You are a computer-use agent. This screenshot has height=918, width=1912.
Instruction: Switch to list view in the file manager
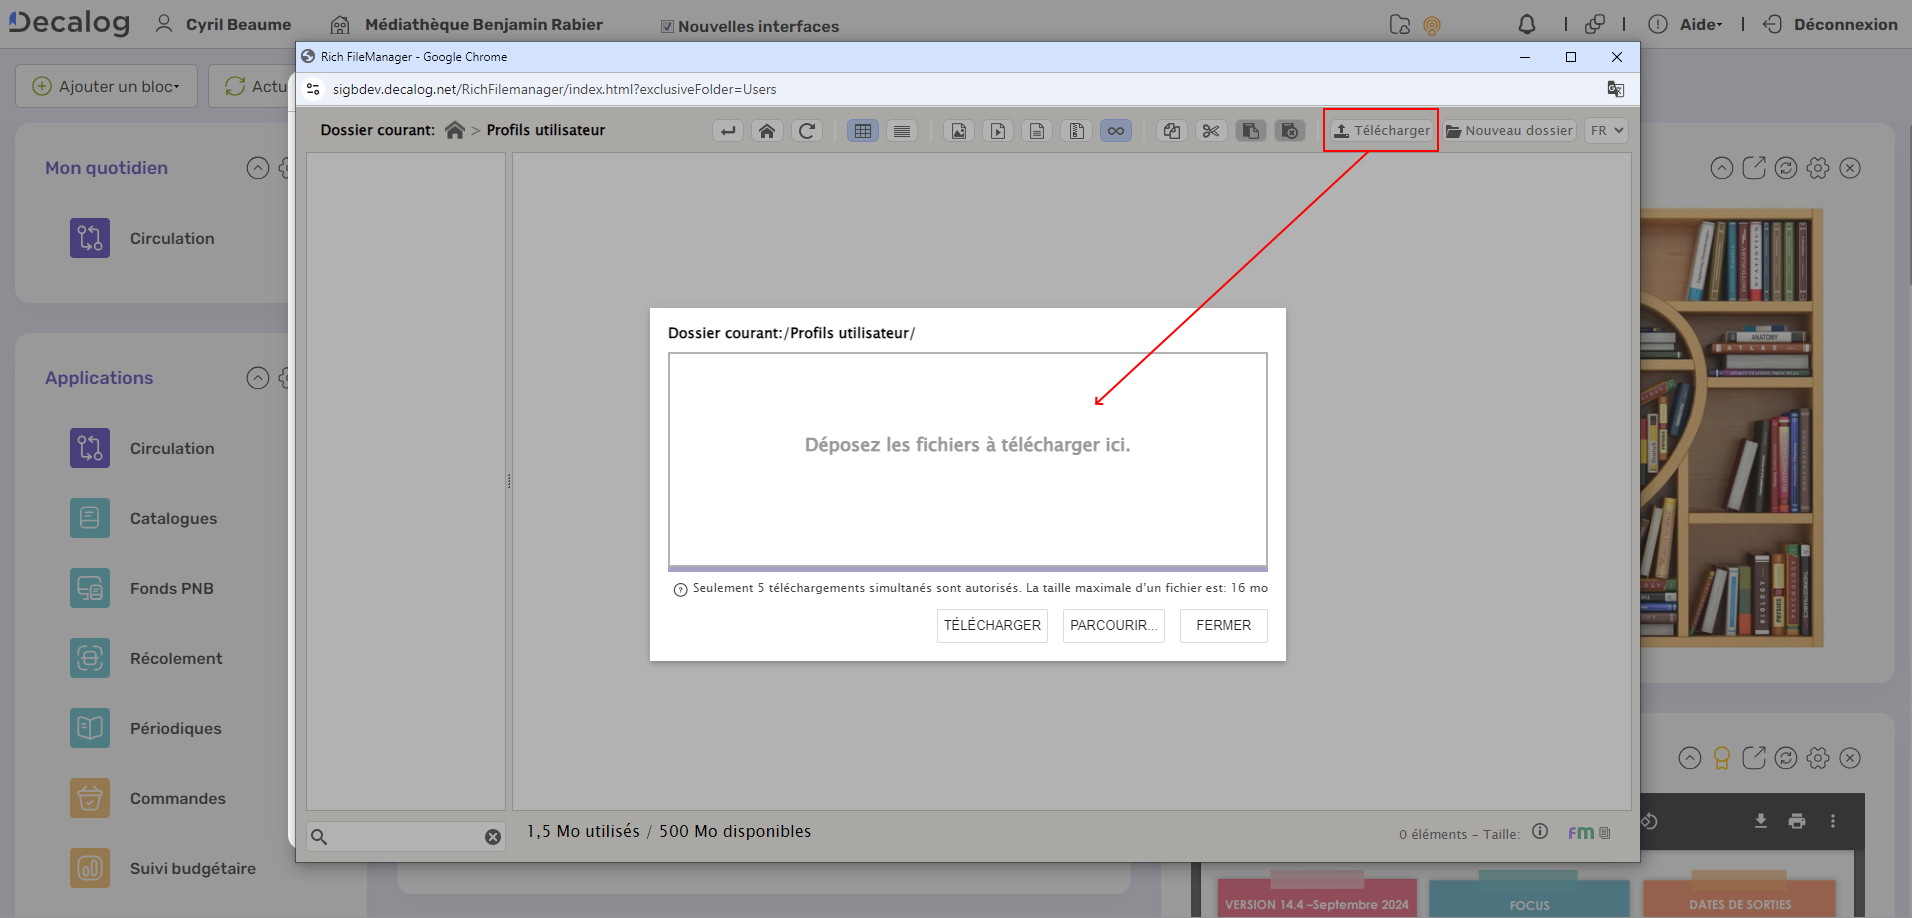[902, 131]
